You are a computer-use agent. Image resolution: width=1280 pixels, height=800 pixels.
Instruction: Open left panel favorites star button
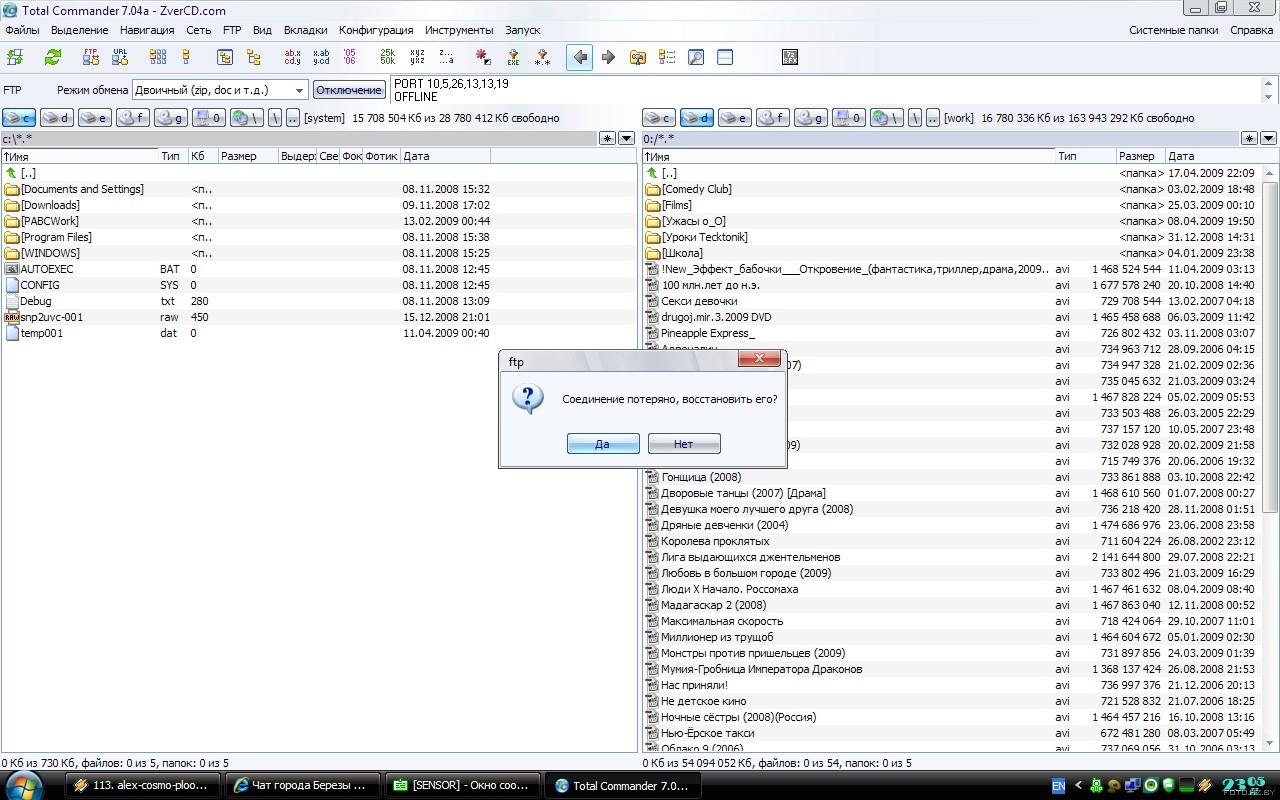click(x=608, y=139)
